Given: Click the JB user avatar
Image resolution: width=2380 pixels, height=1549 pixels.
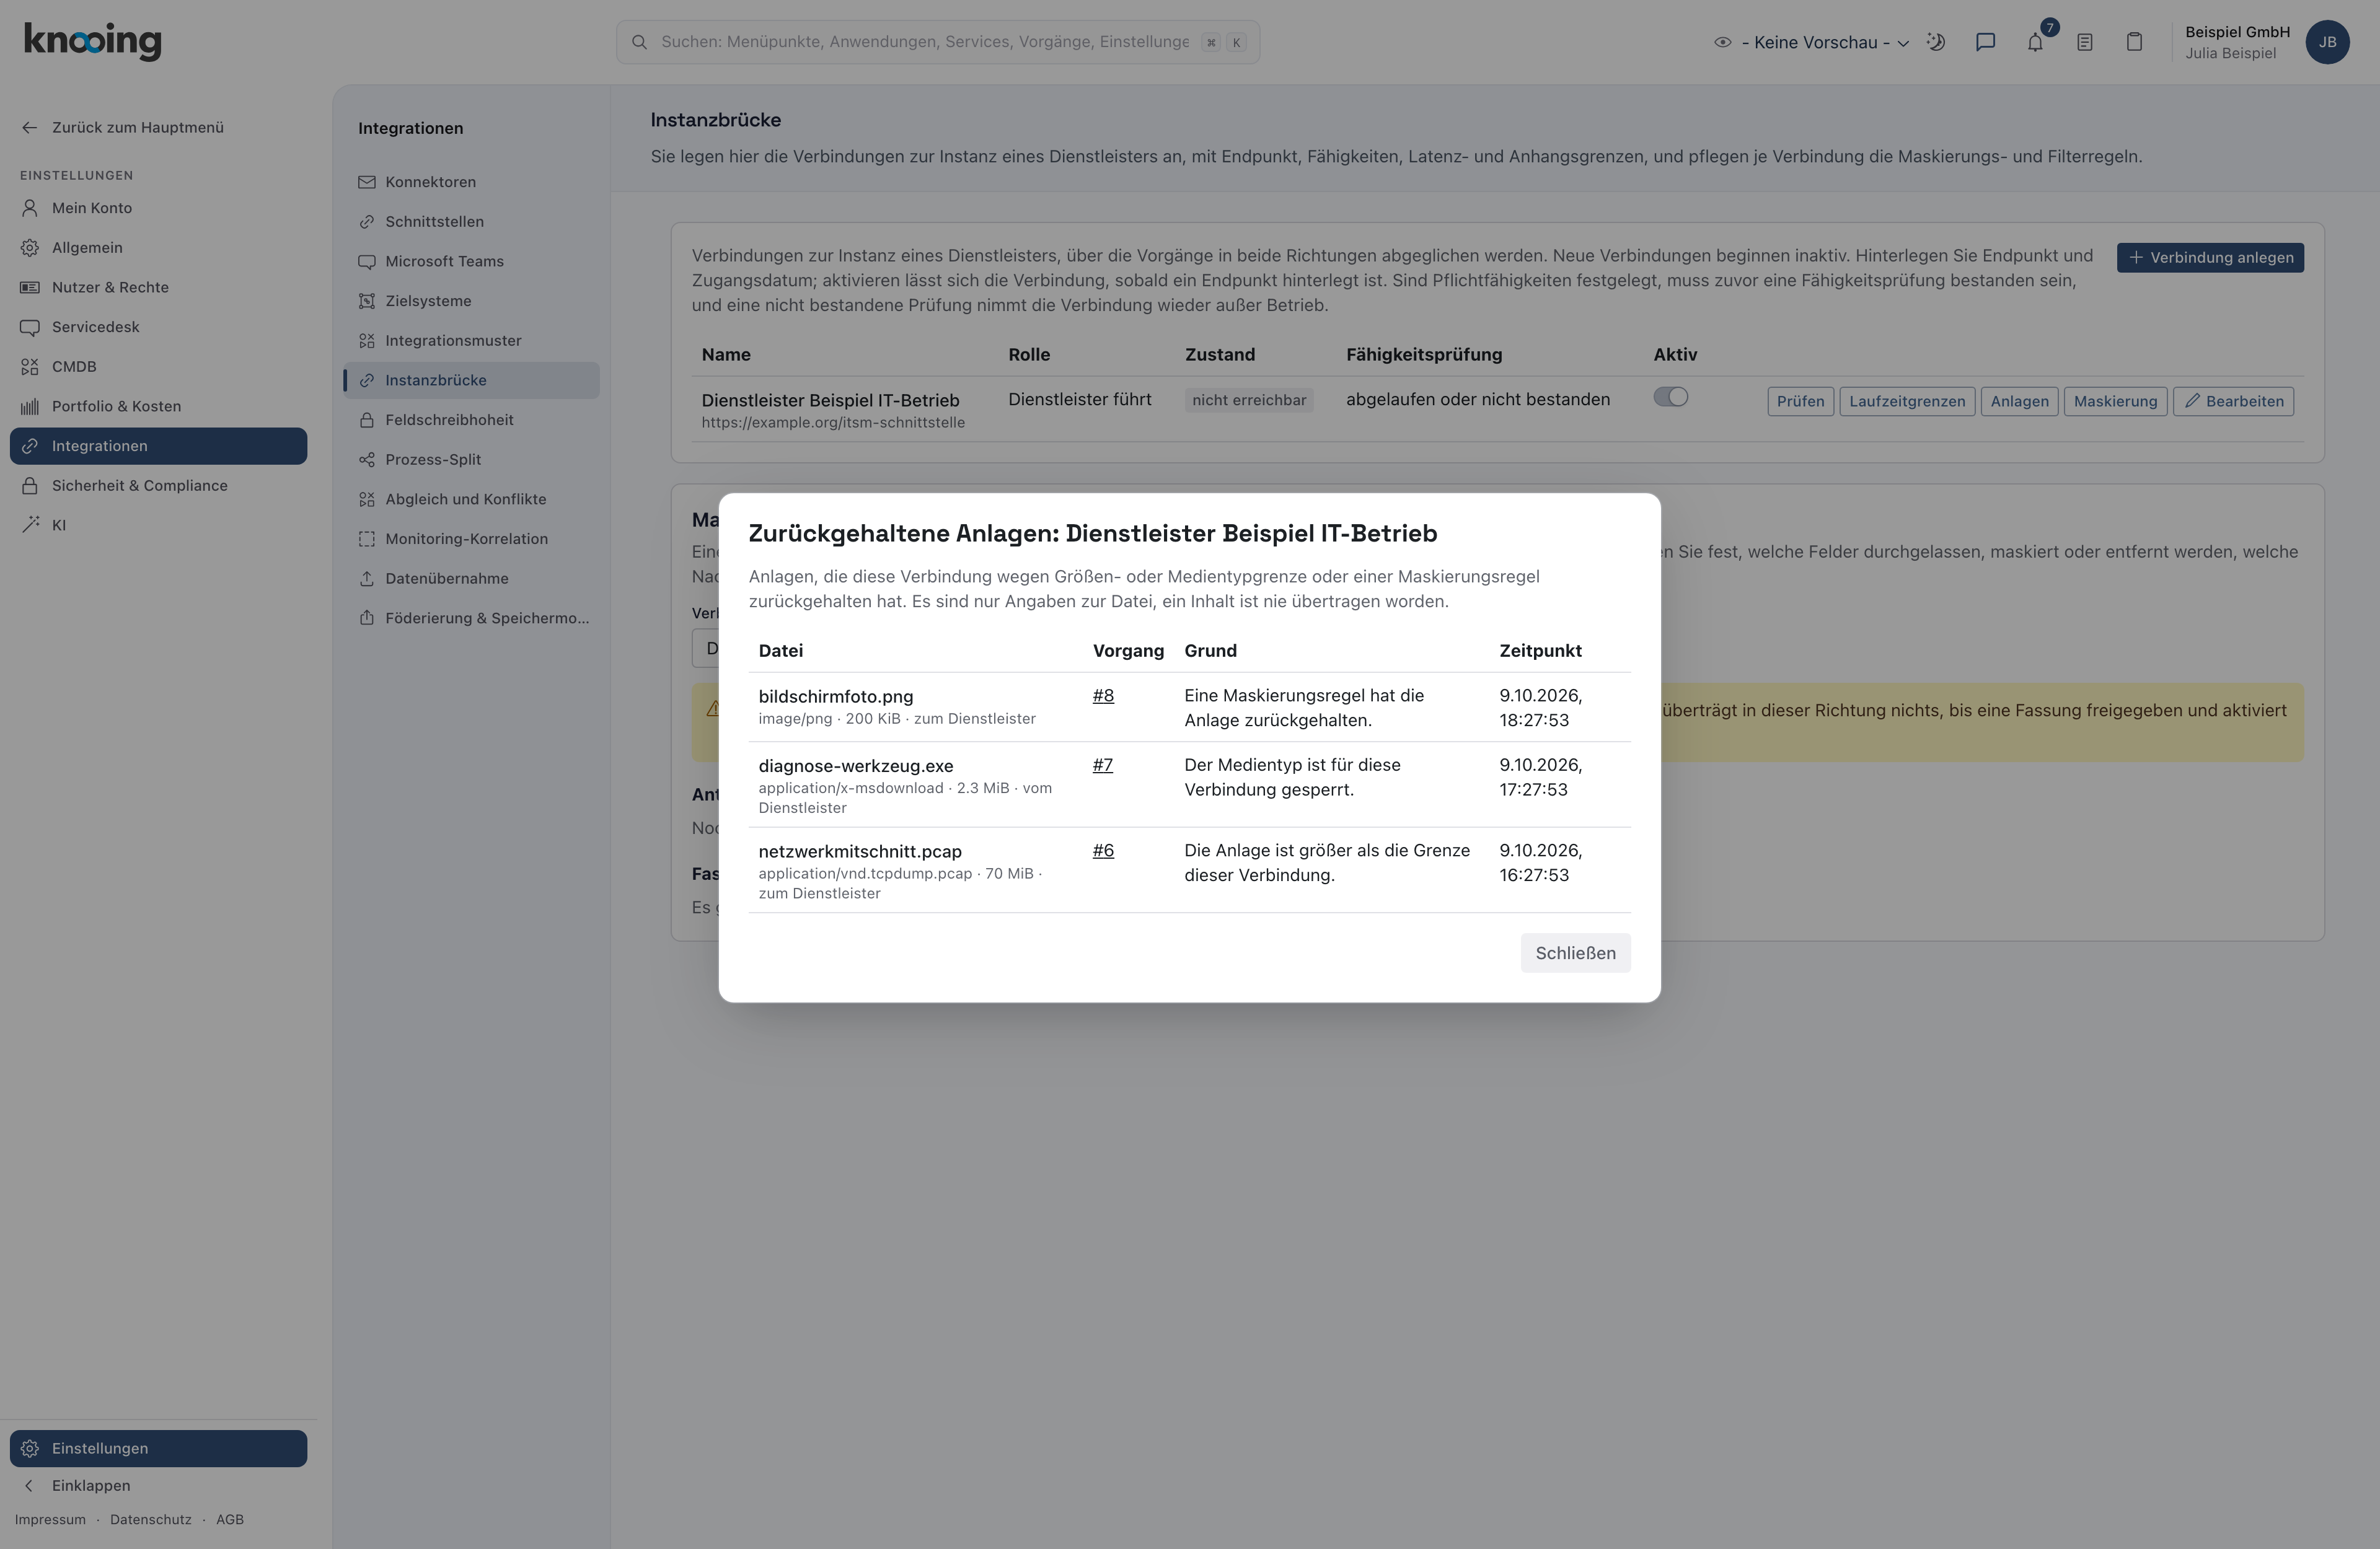Looking at the screenshot, I should (2327, 42).
